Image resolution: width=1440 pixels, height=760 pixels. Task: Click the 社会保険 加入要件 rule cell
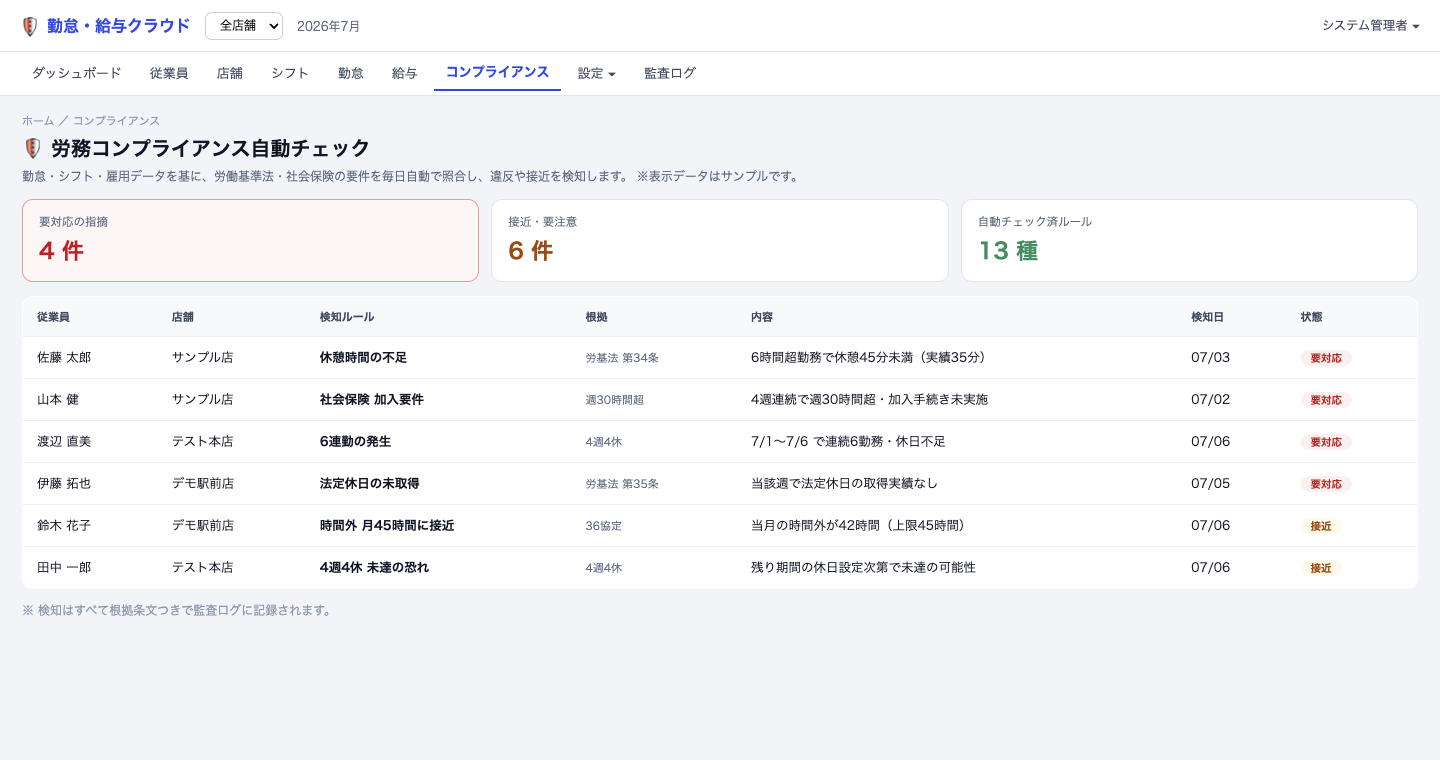click(372, 399)
